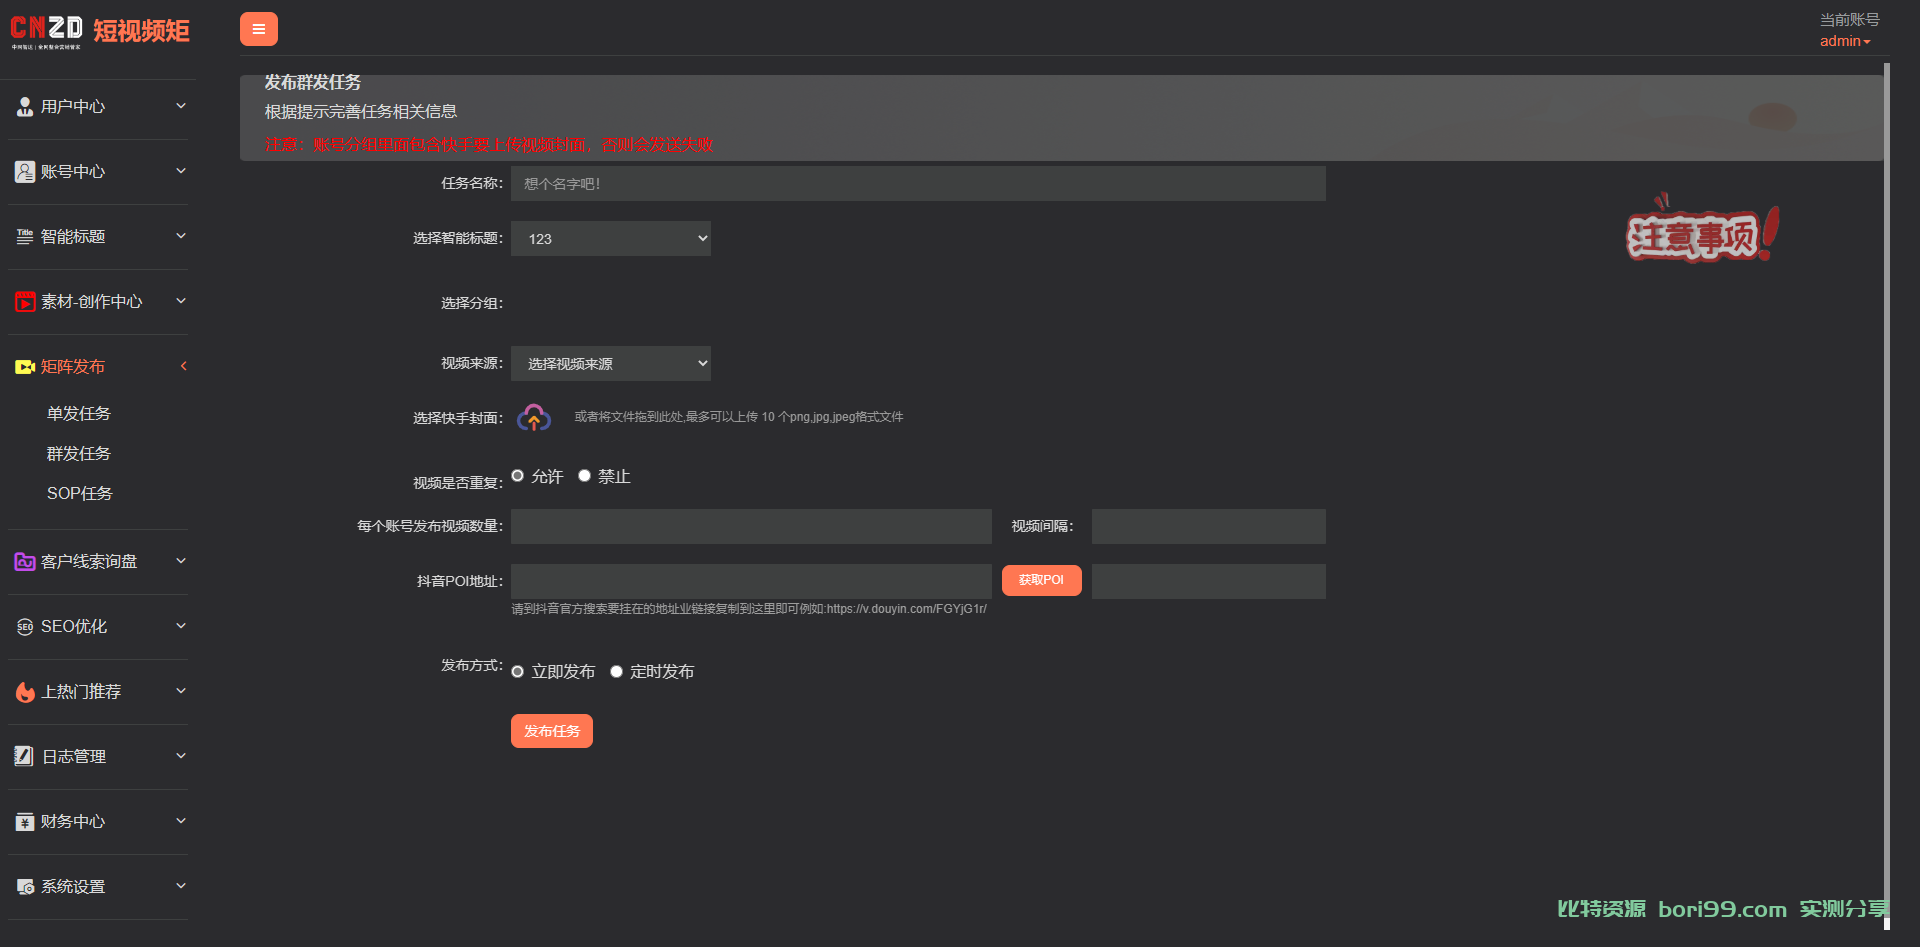Click the 发布群发任务 heading
Viewport: 1920px width, 947px height.
(313, 83)
